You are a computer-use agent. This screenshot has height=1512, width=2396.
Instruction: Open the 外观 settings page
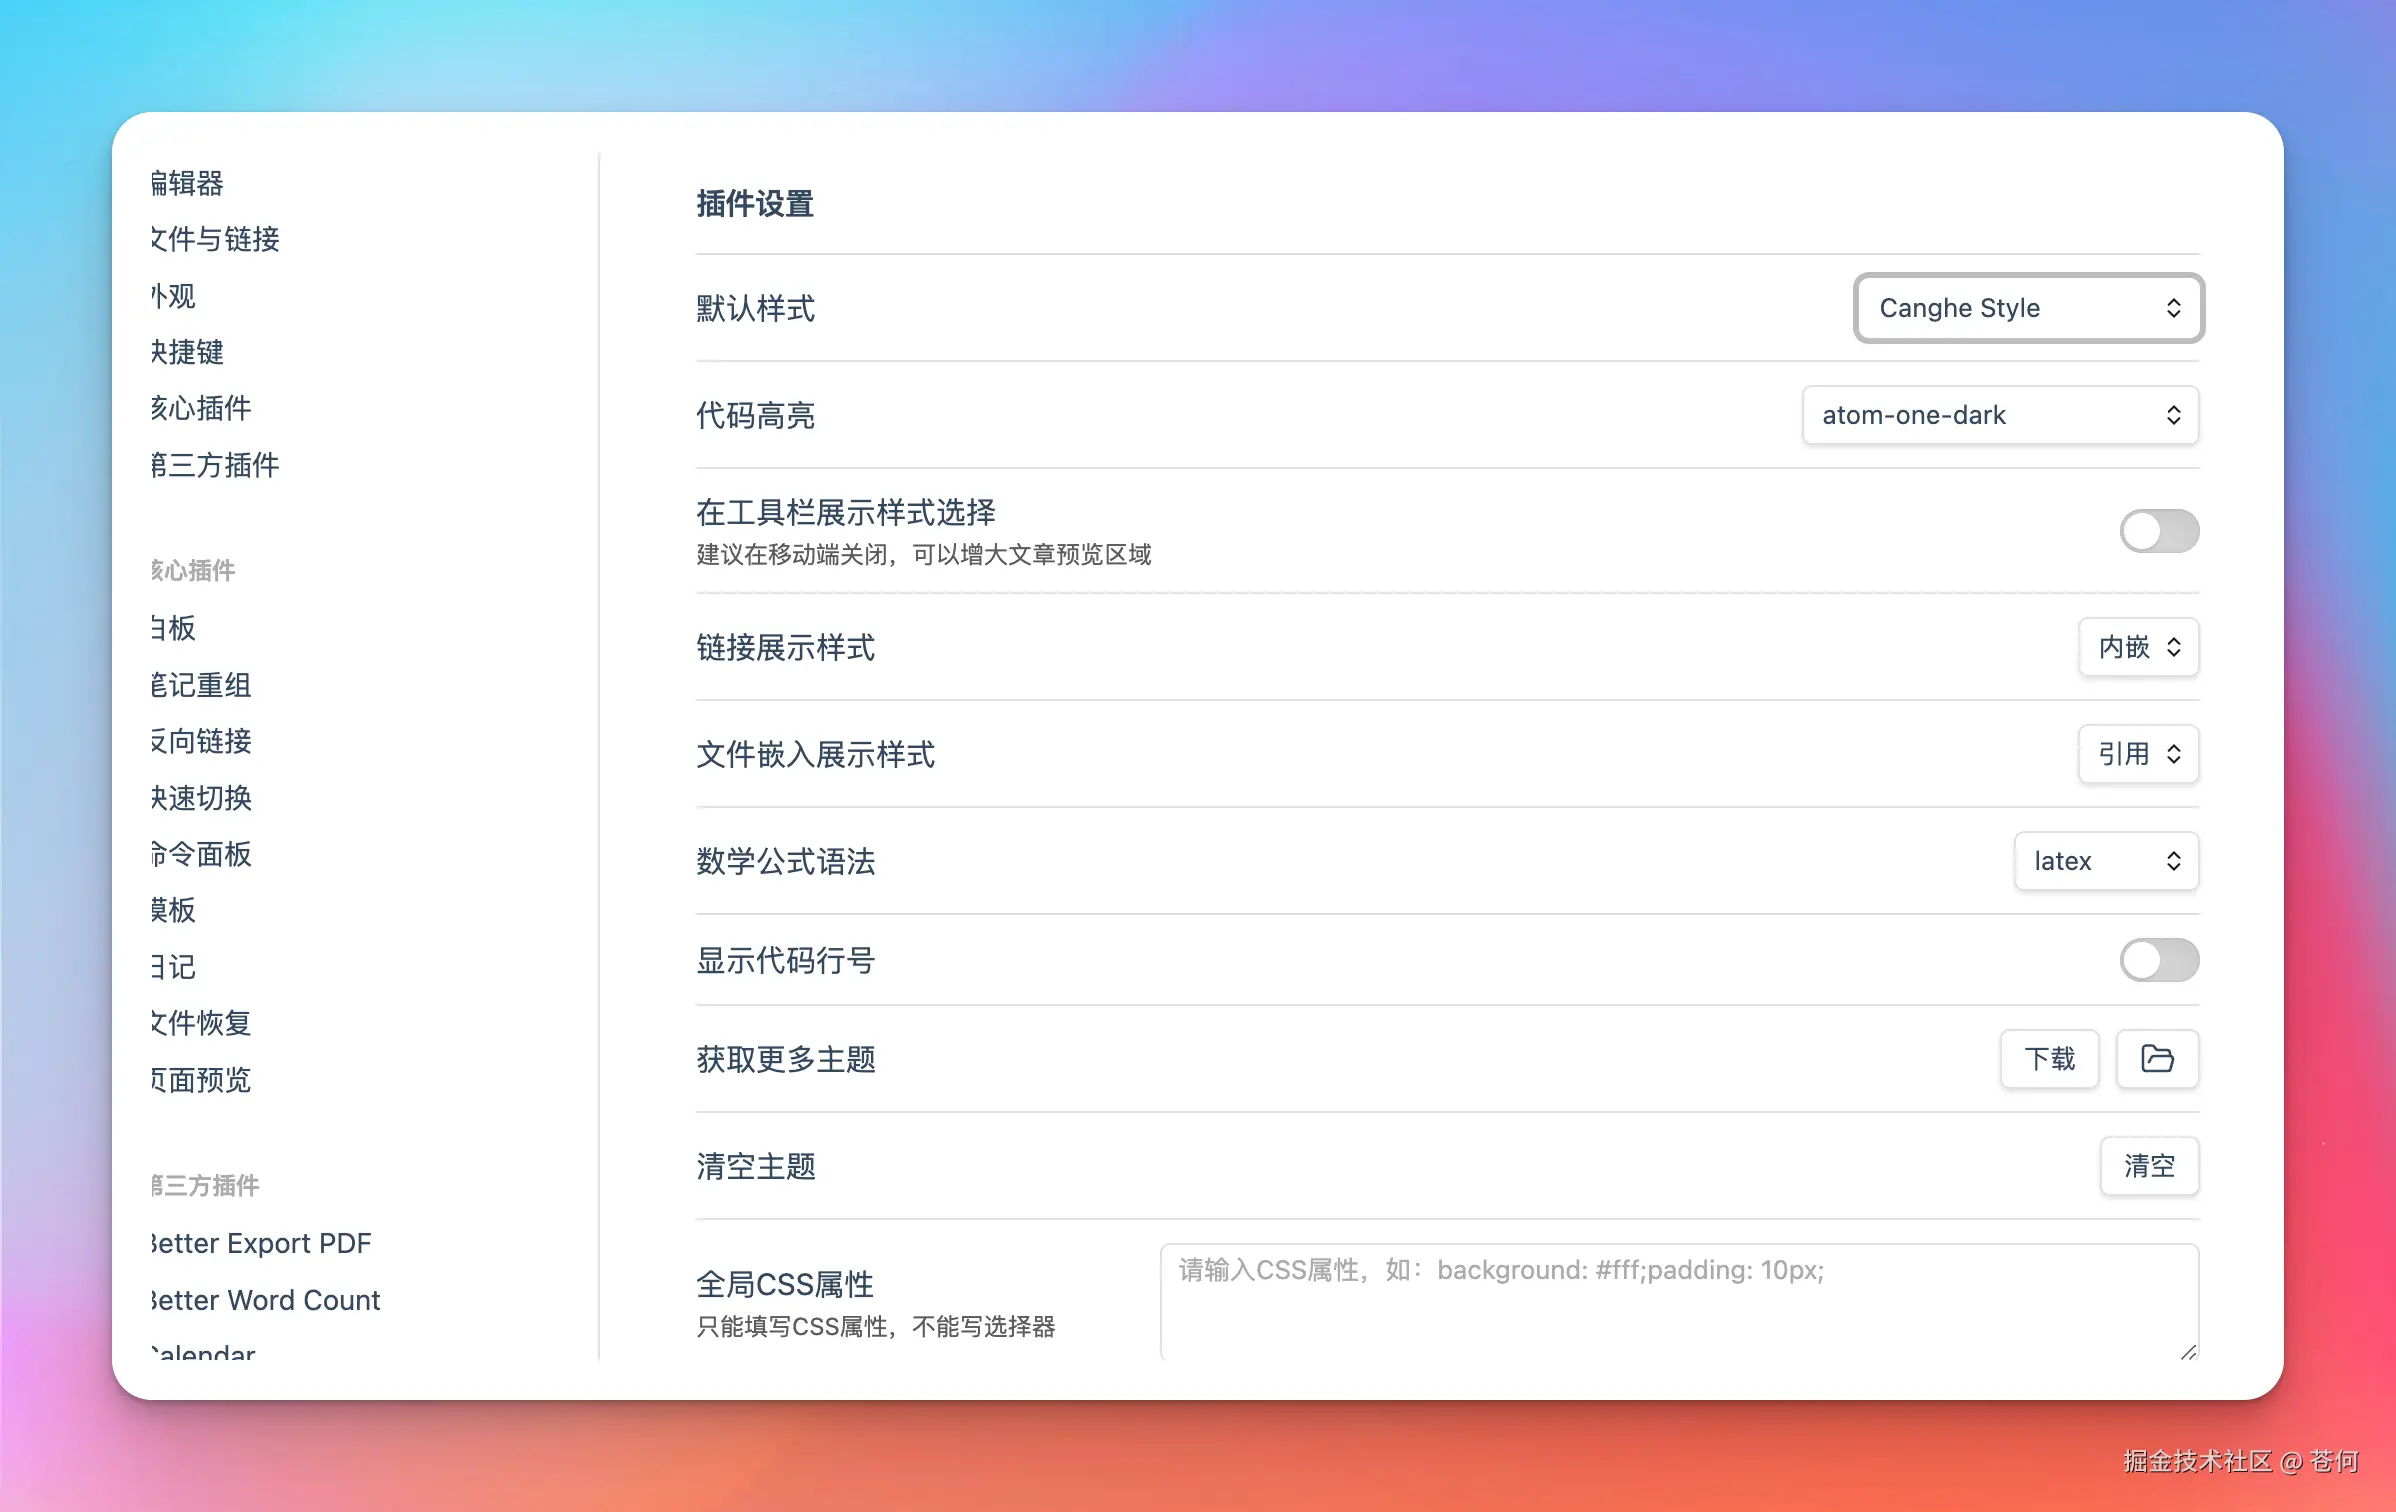coord(171,296)
